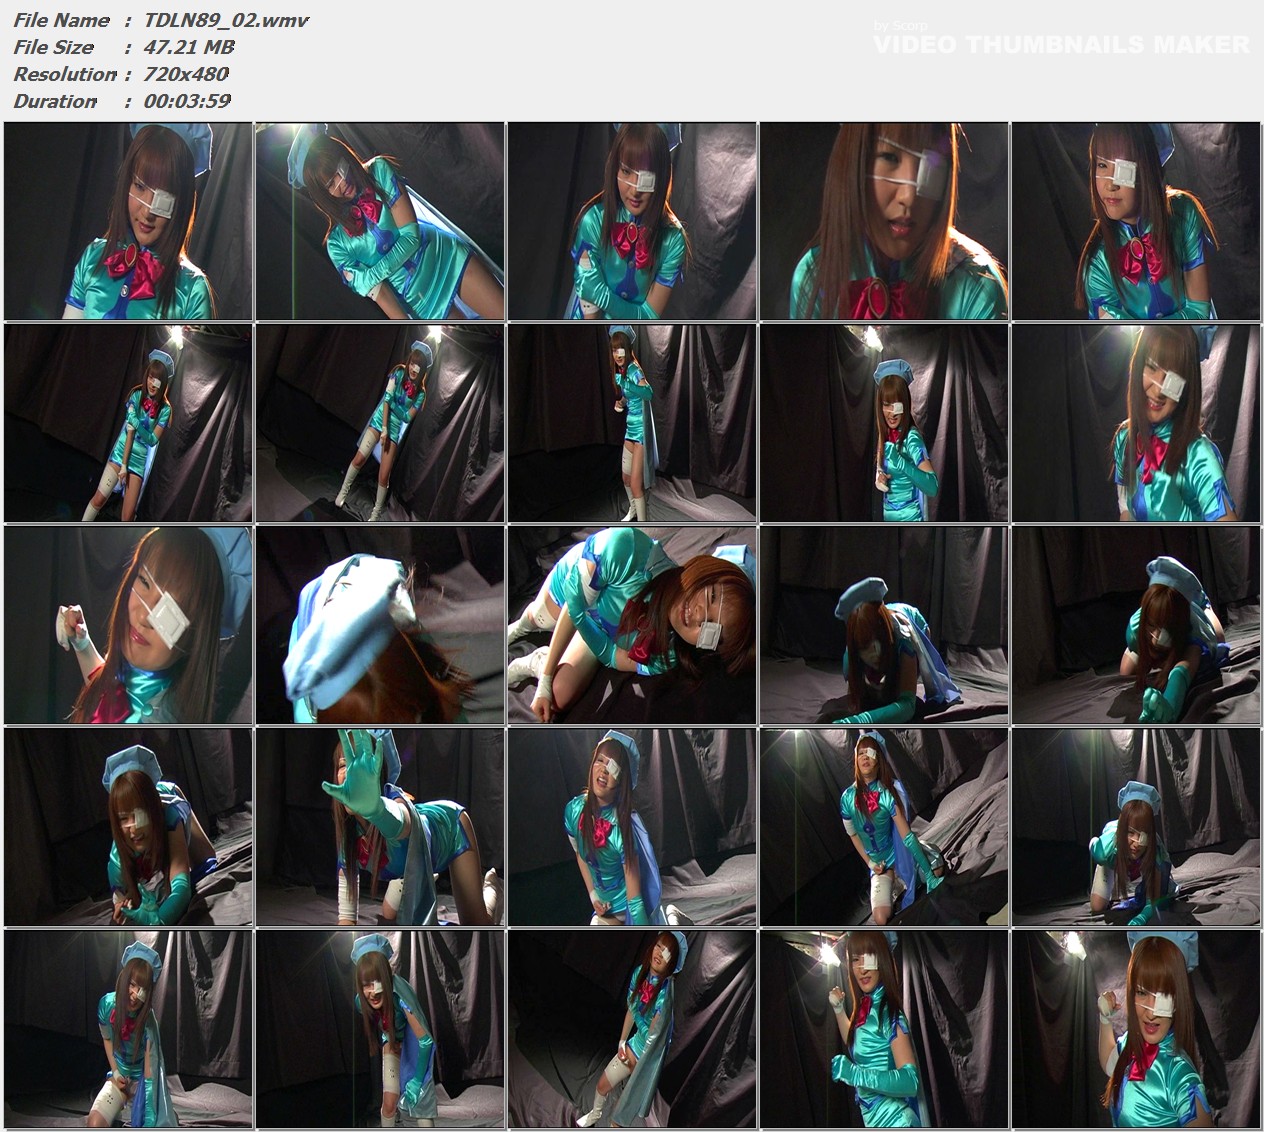Open fourth thumbnail in the fourth row
This screenshot has width=1264, height=1132.
[x=884, y=827]
